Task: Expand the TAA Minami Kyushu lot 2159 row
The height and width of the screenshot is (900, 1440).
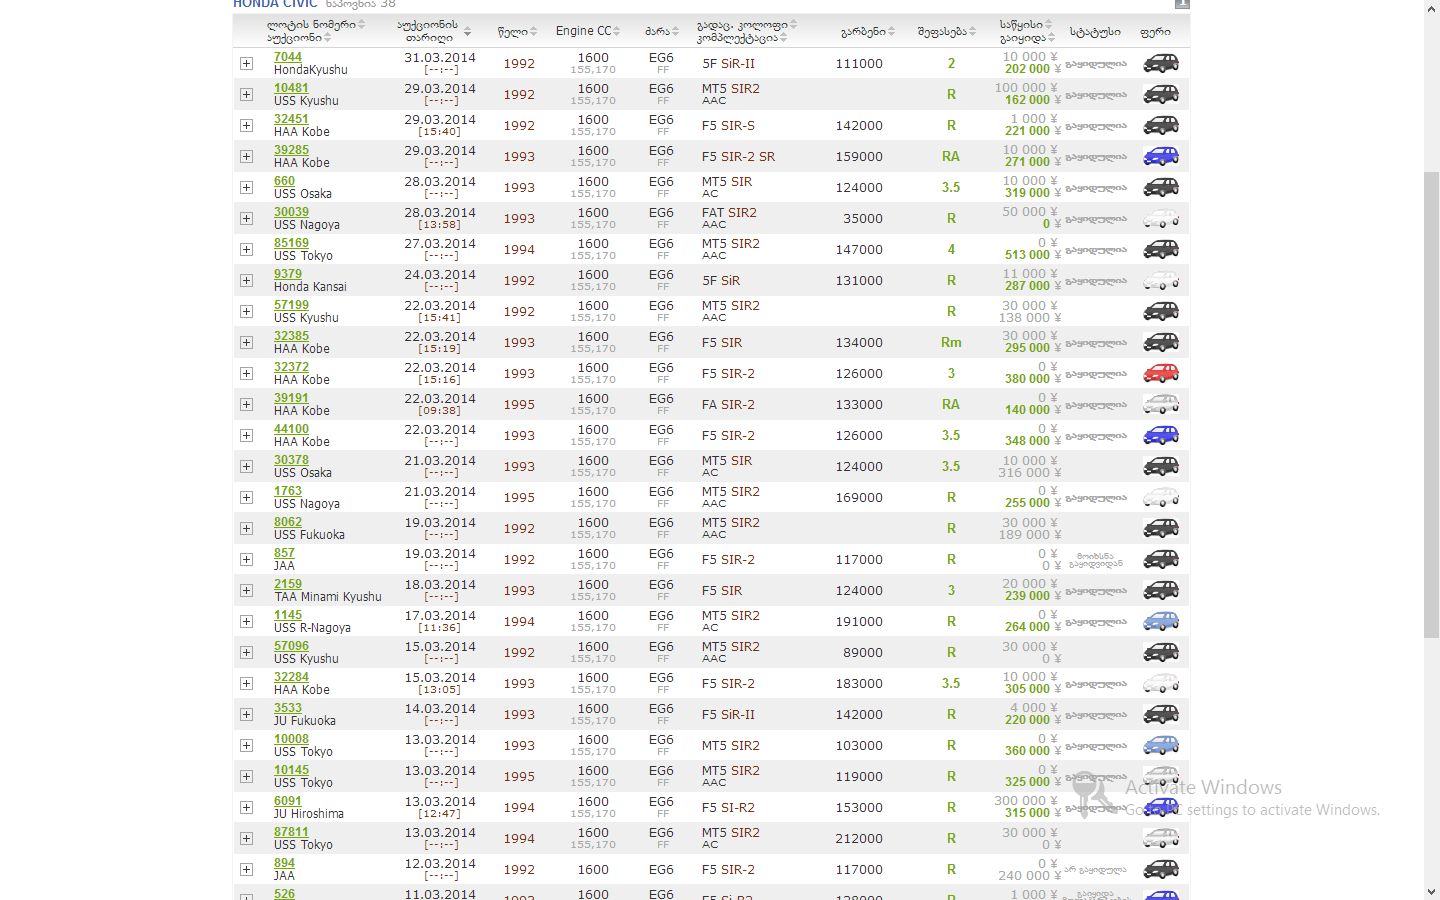Action: pyautogui.click(x=246, y=590)
